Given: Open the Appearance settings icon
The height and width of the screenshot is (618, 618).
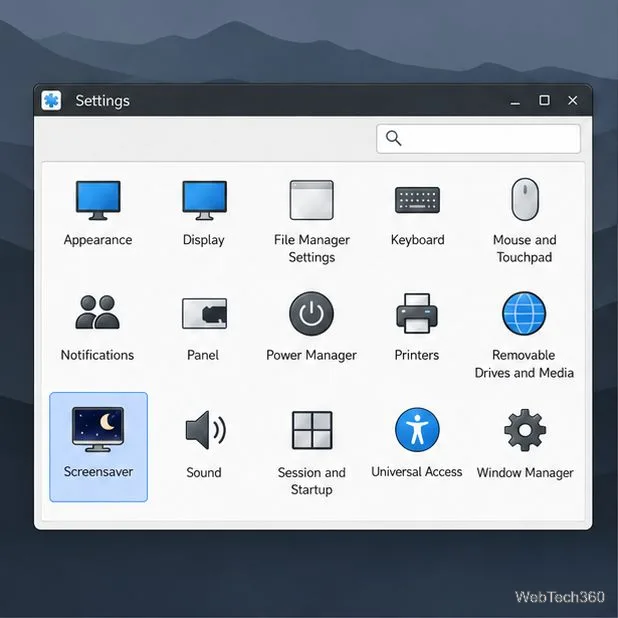Looking at the screenshot, I should click(x=98, y=200).
